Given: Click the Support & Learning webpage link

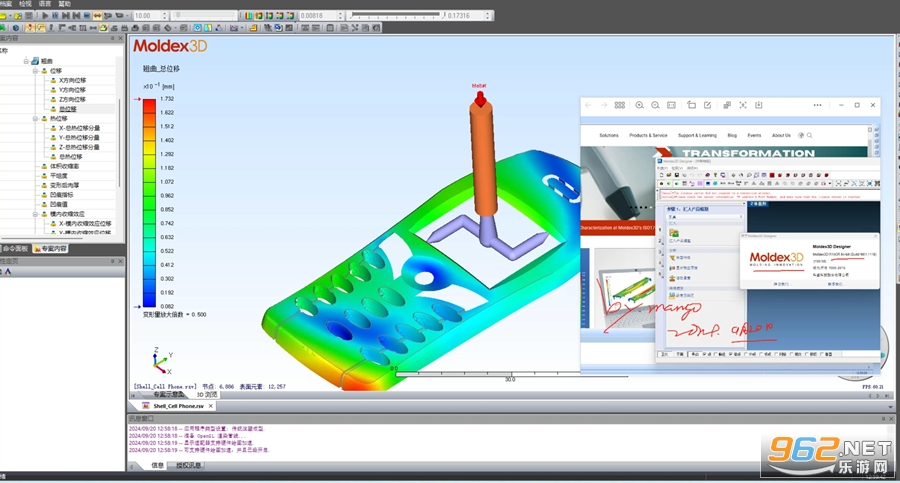Looking at the screenshot, I should point(697,136).
